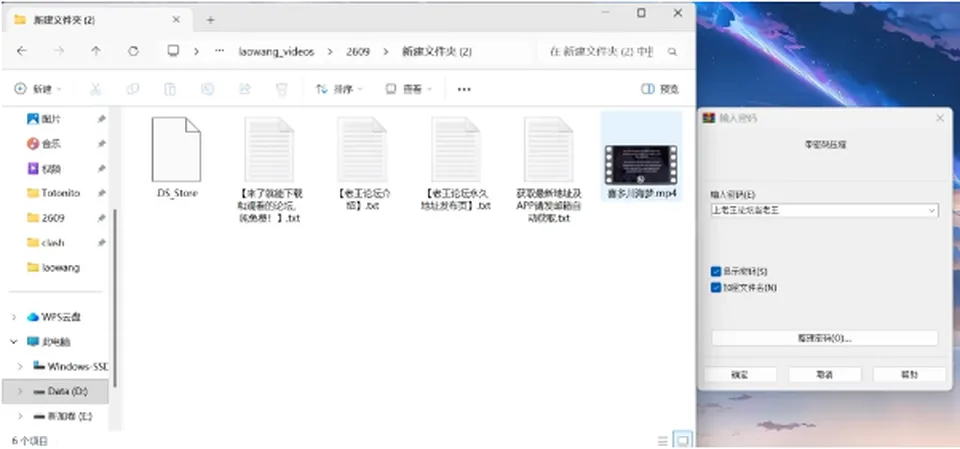Viewport: 960px width, 449px height.
Task: Switch to large icons view icon
Action: [682, 440]
